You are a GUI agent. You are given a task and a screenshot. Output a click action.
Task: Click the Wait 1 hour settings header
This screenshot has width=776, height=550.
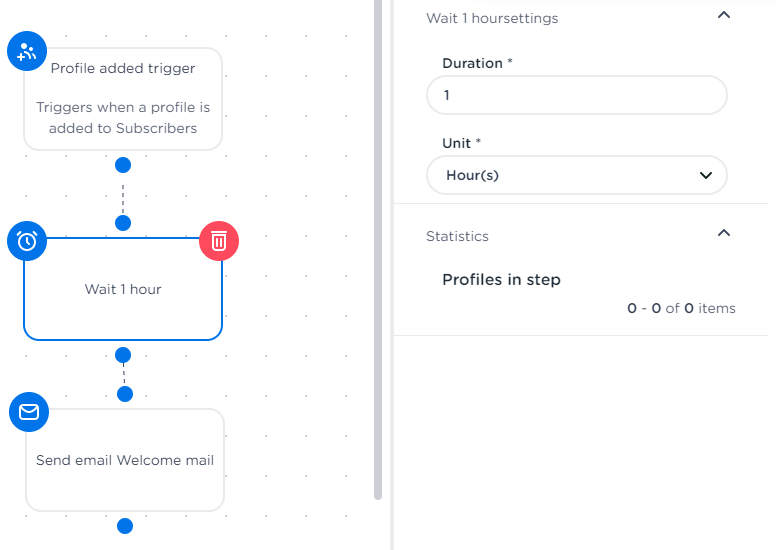click(x=492, y=18)
